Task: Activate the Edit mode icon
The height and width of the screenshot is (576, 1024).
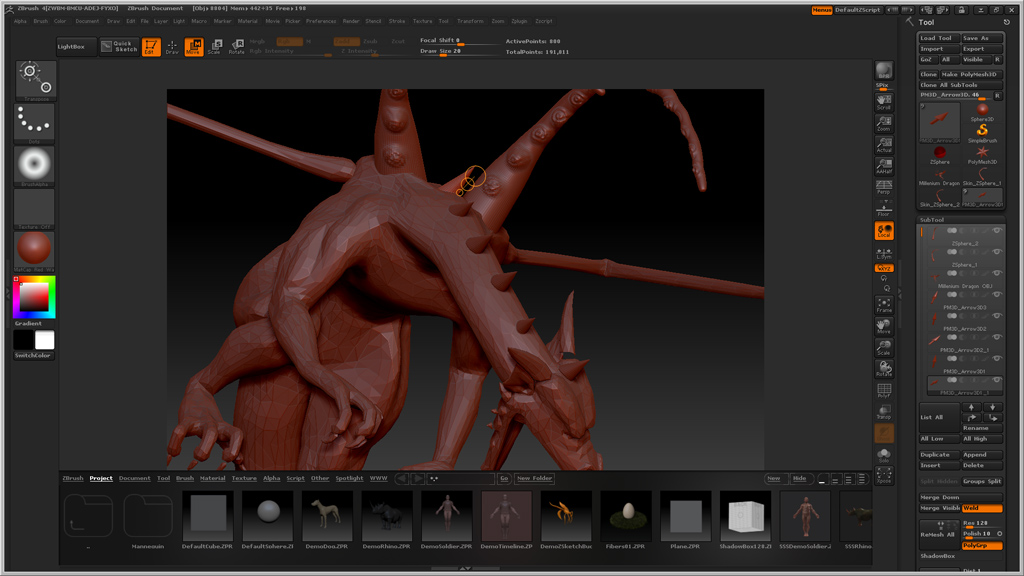Action: click(x=151, y=47)
